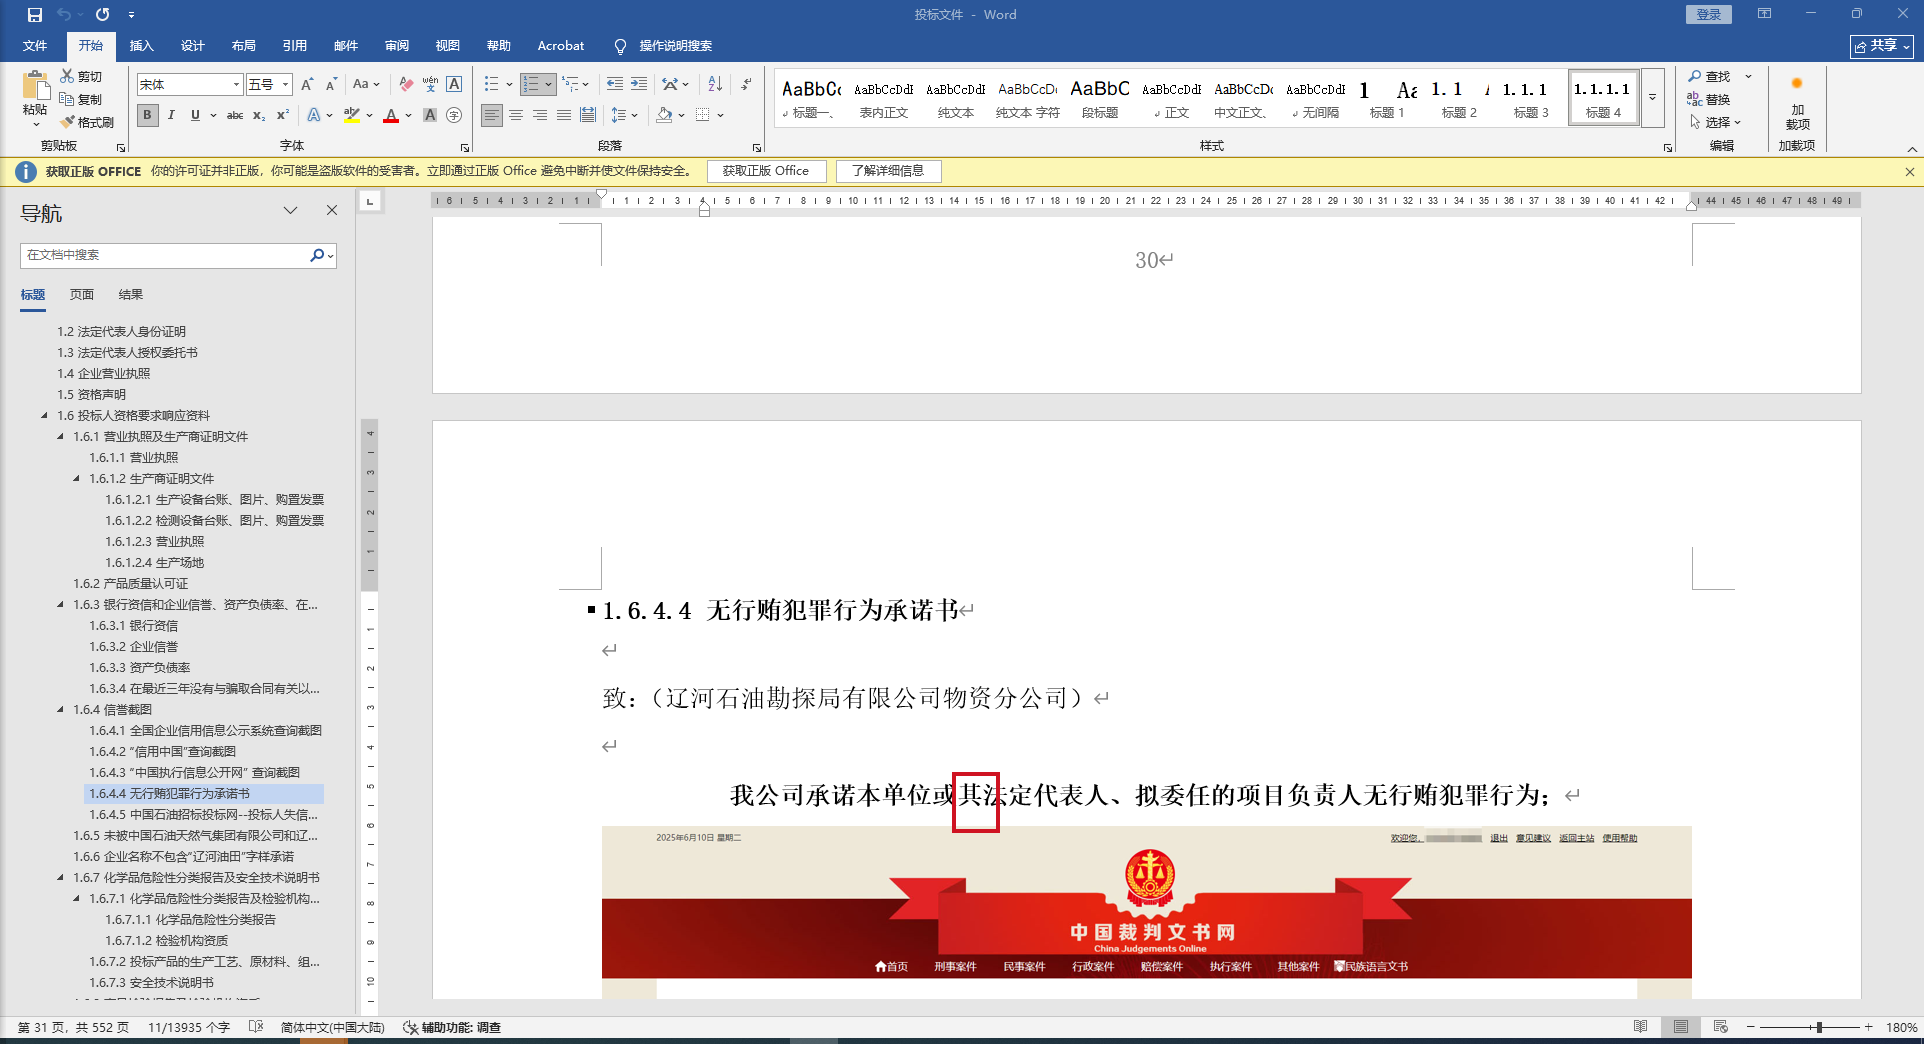Image resolution: width=1924 pixels, height=1044 pixels.
Task: Switch to 页面 tab in navigation pane
Action: (82, 295)
